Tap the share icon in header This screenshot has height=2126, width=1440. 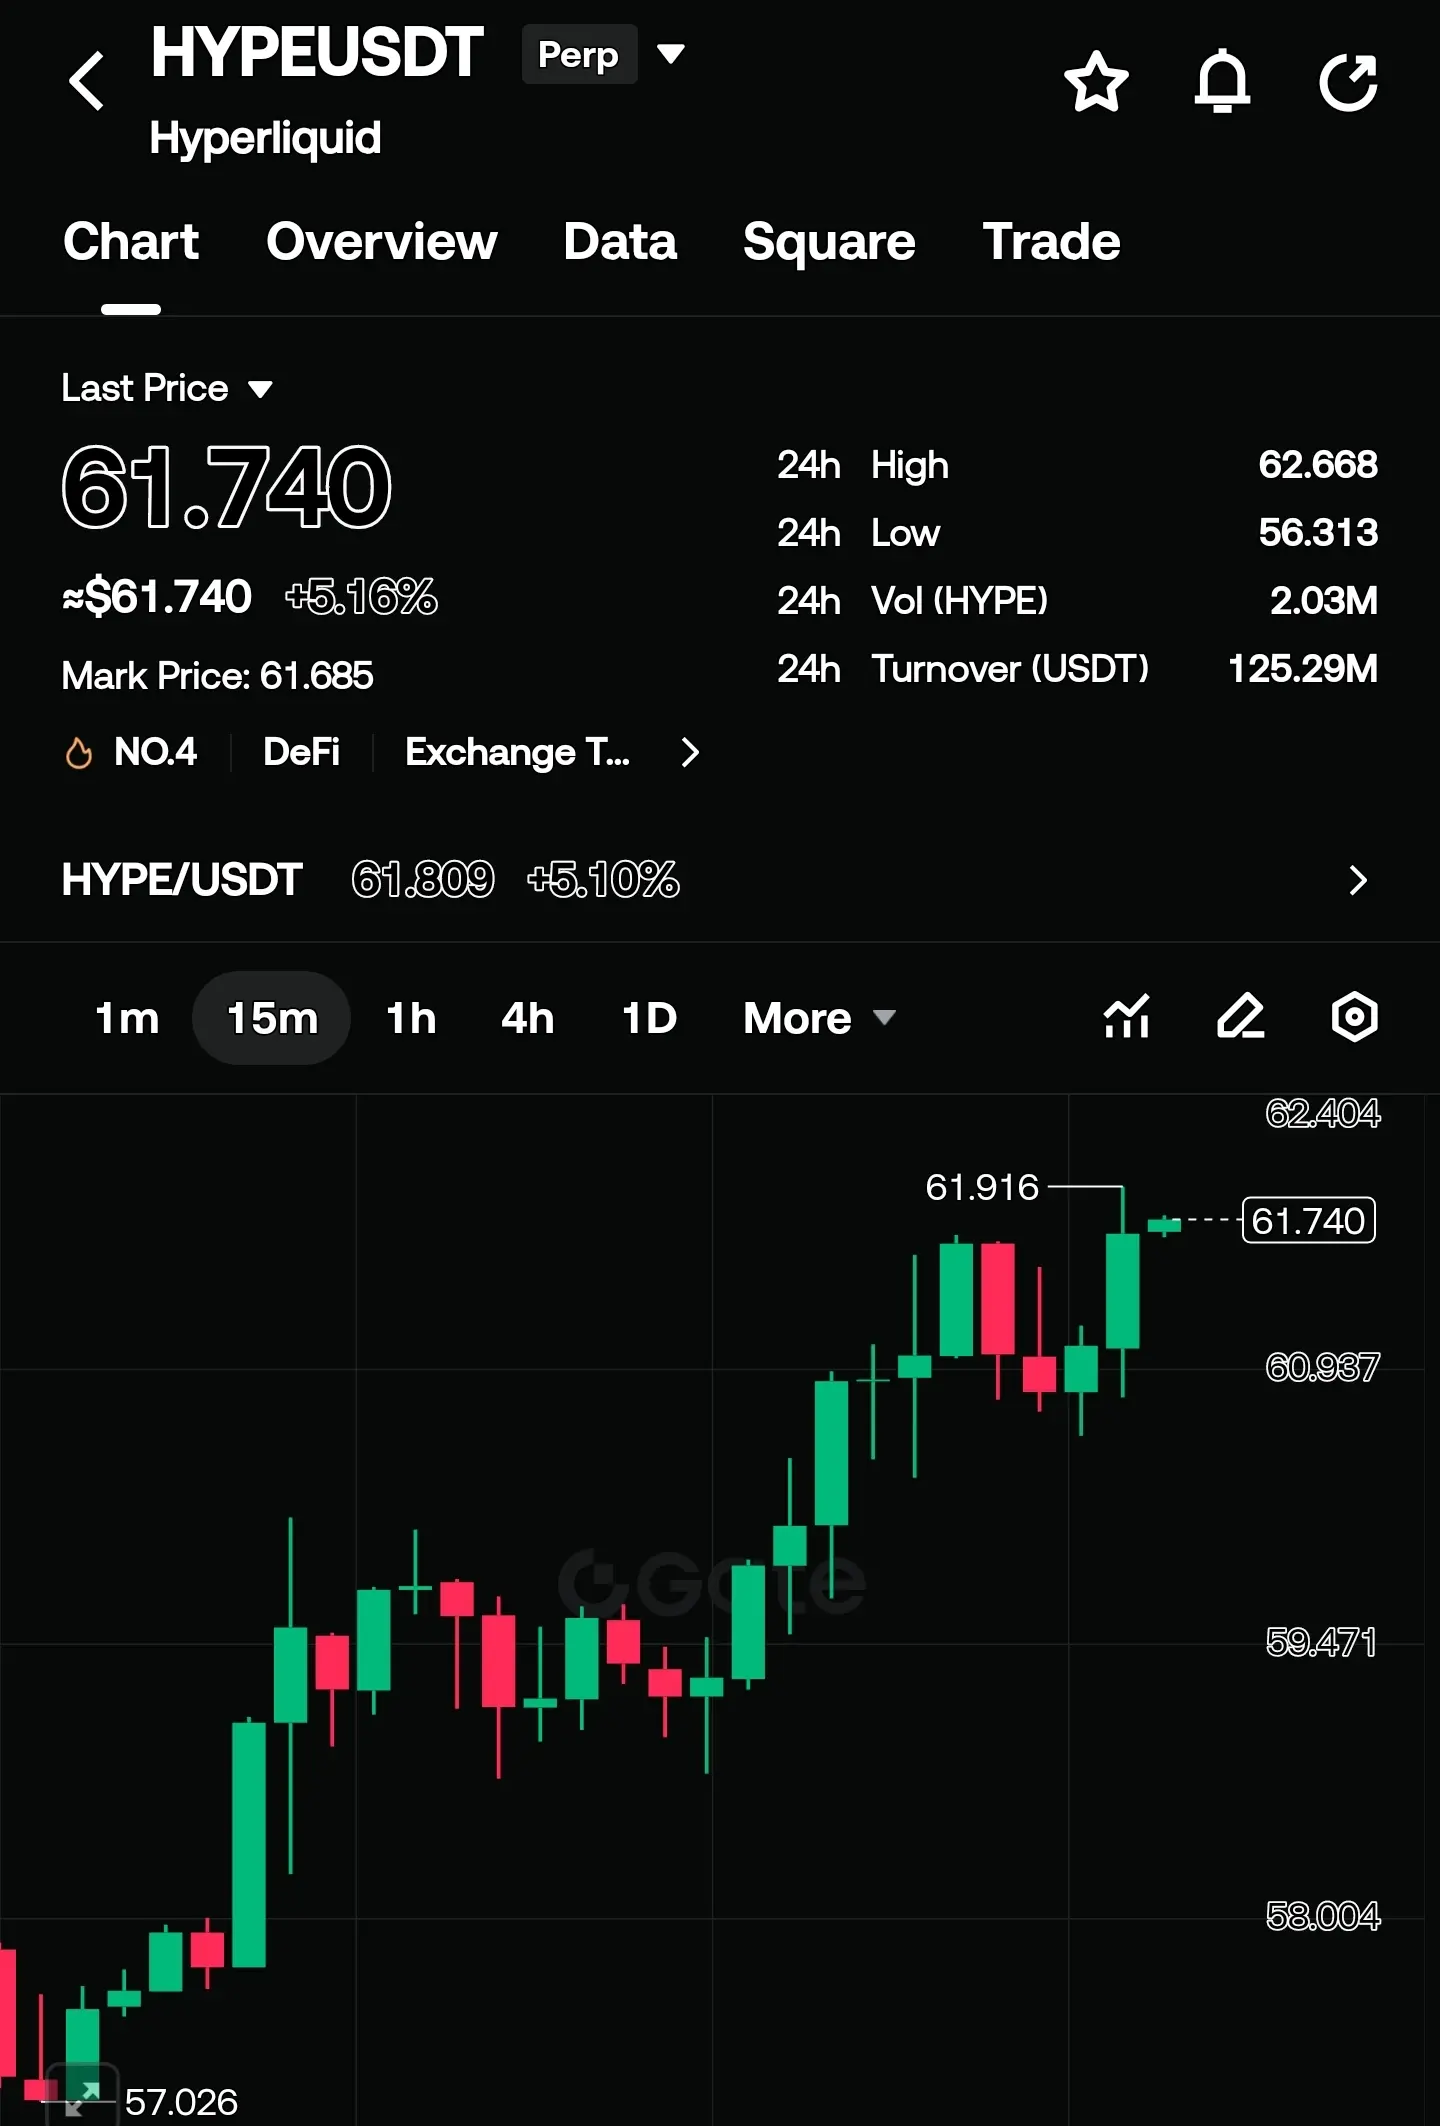tap(1349, 81)
